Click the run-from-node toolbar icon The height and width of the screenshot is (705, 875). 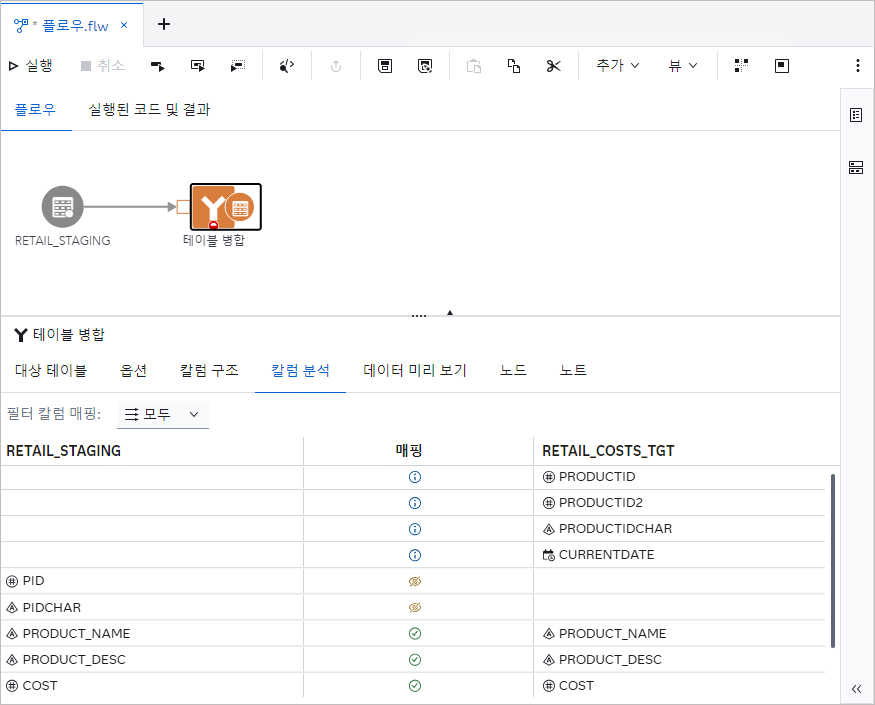tap(158, 66)
